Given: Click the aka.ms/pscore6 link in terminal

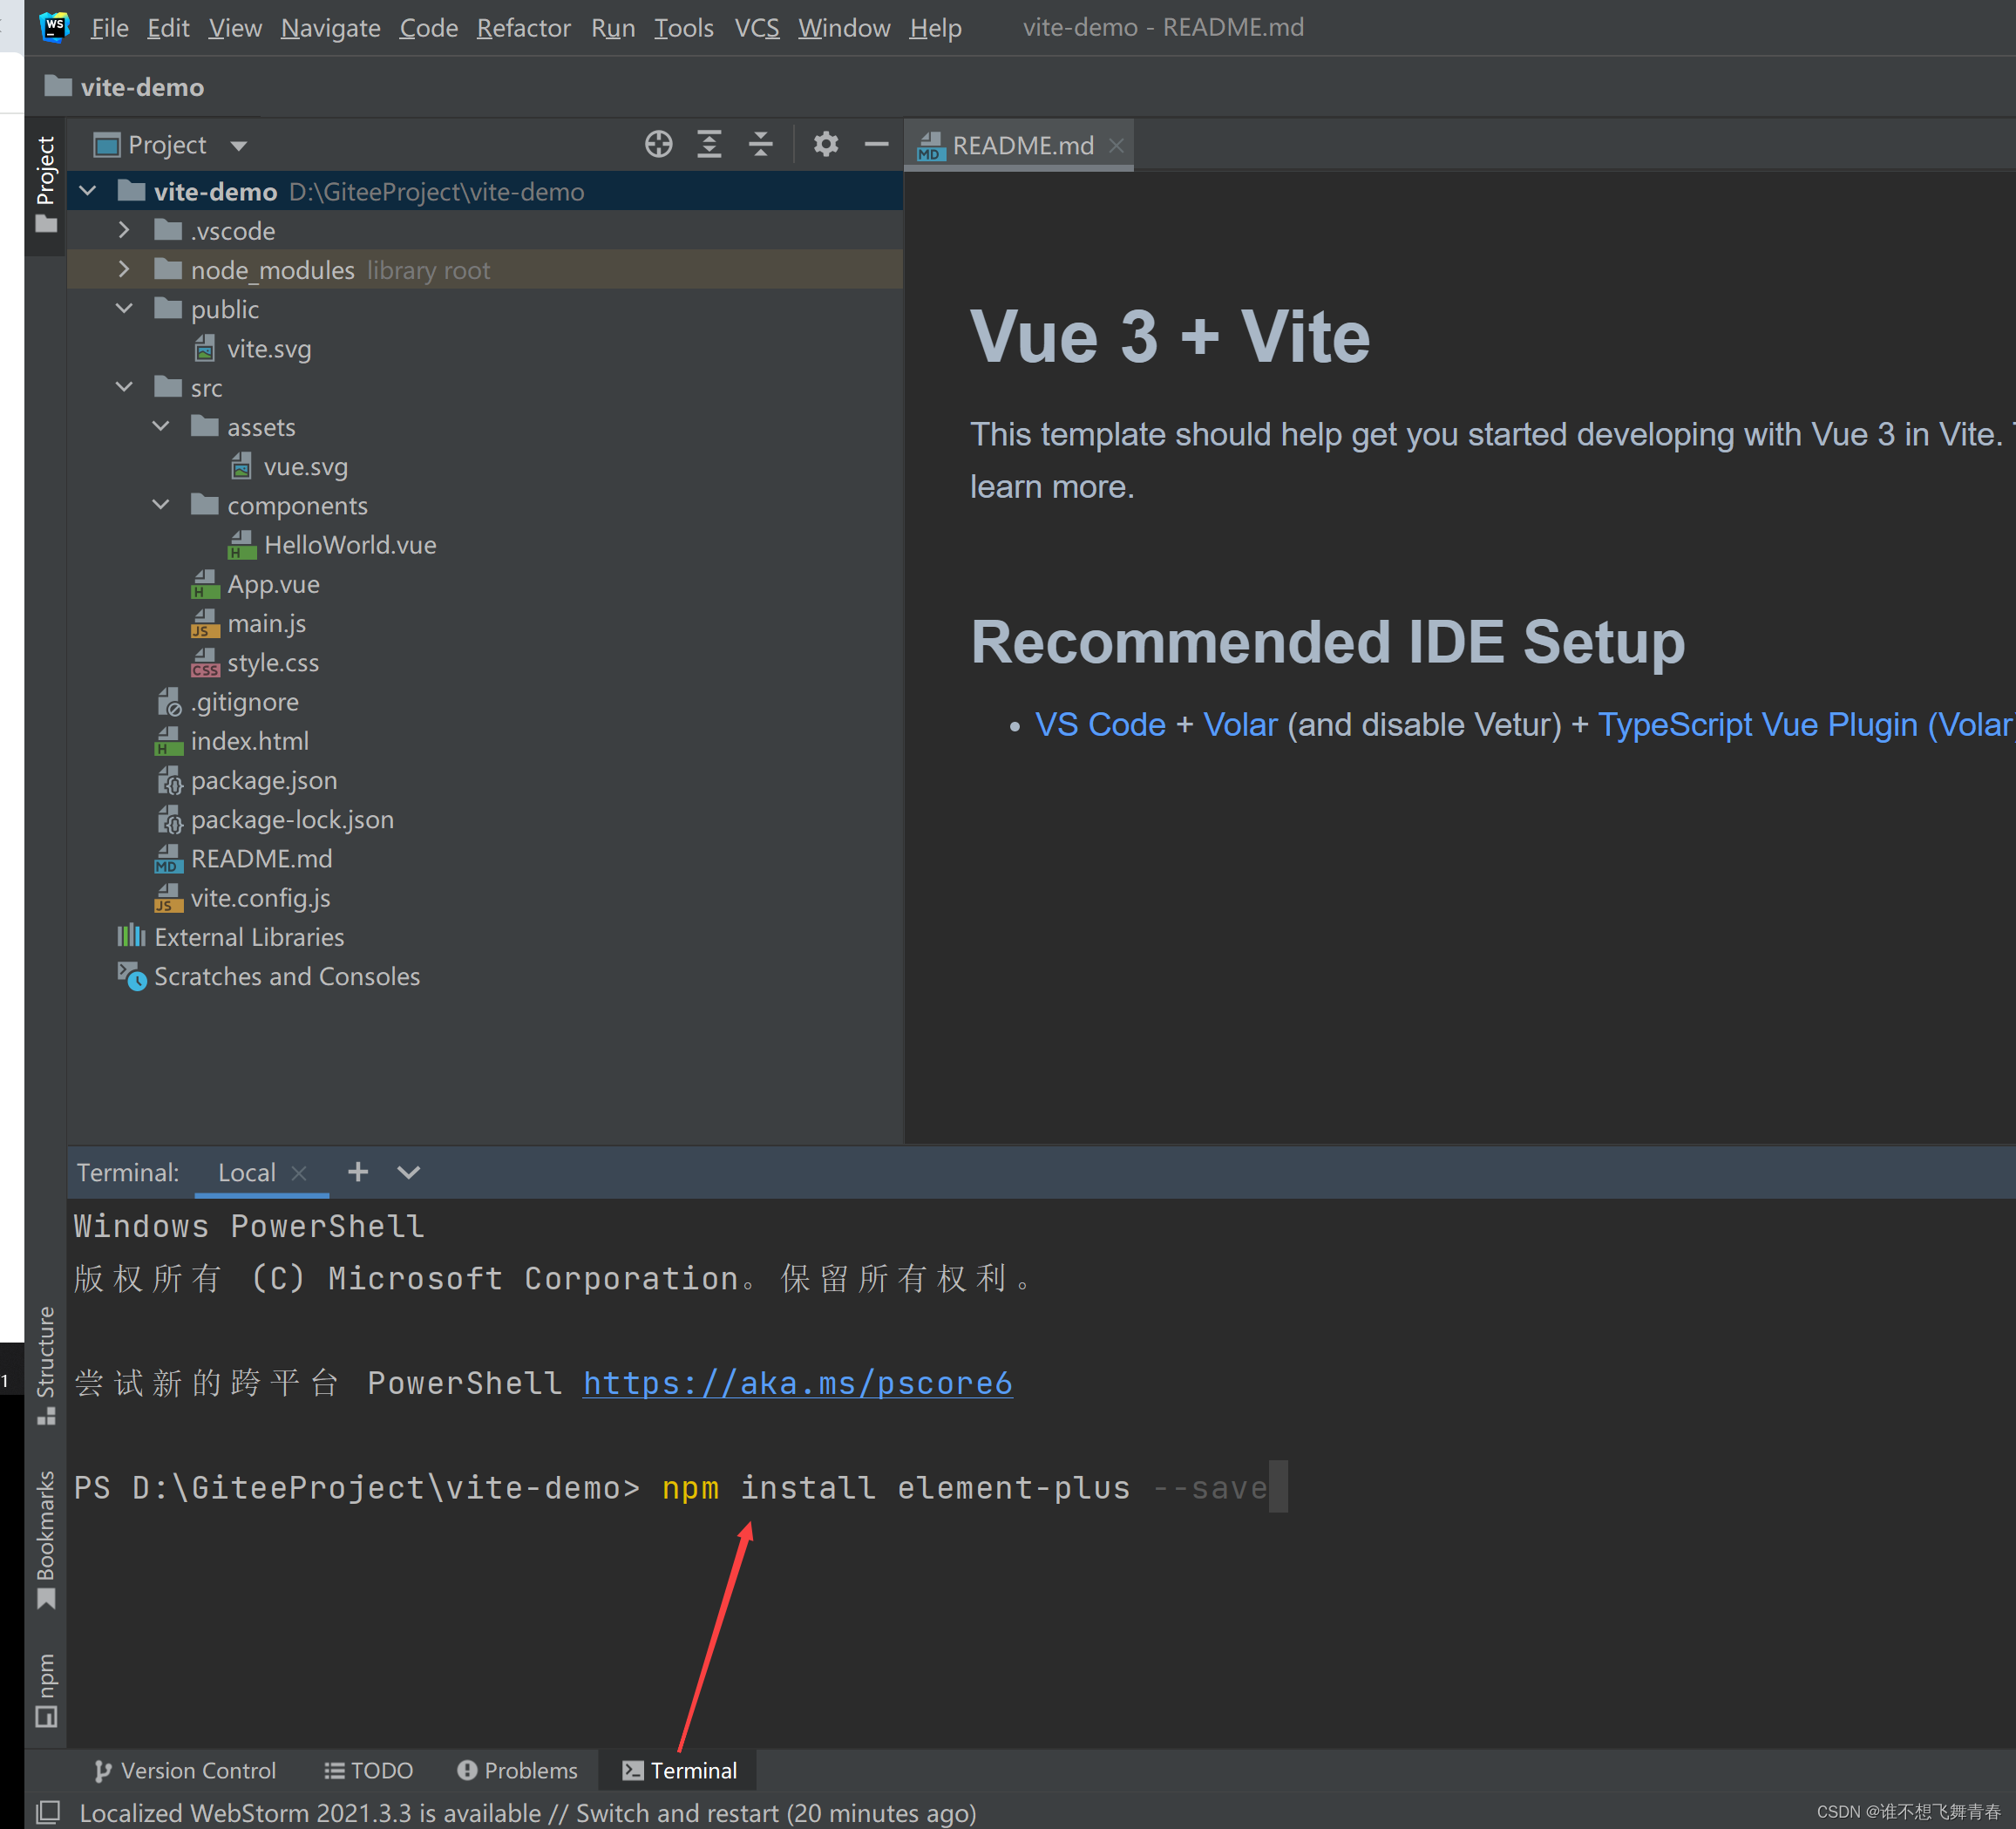Looking at the screenshot, I should coord(797,1383).
